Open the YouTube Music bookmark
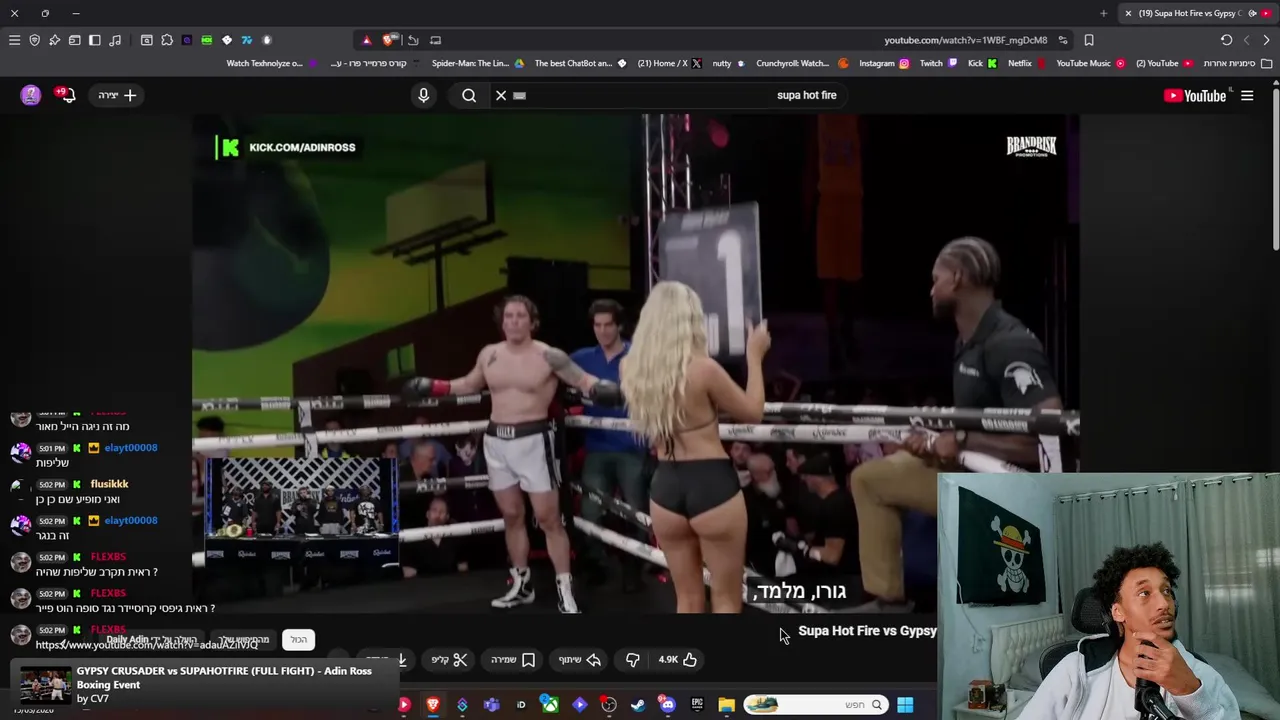This screenshot has height=720, width=1280. click(x=1090, y=63)
